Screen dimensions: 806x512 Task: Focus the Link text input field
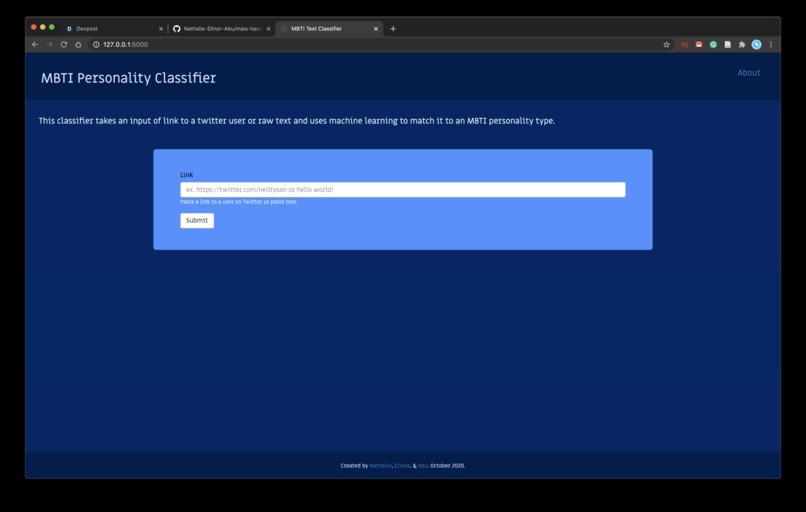point(402,190)
